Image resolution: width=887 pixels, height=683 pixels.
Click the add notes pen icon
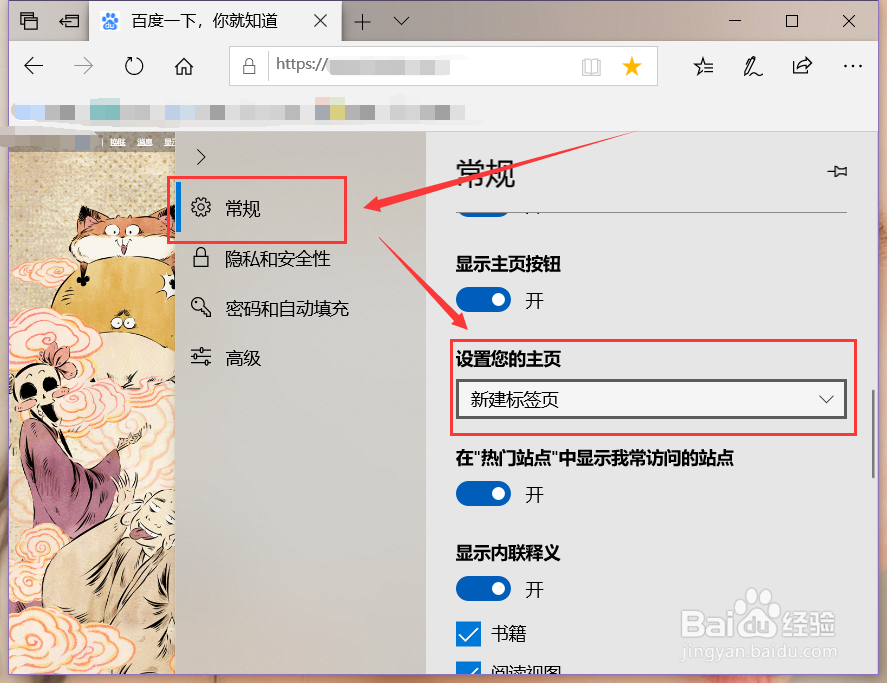(x=752, y=66)
